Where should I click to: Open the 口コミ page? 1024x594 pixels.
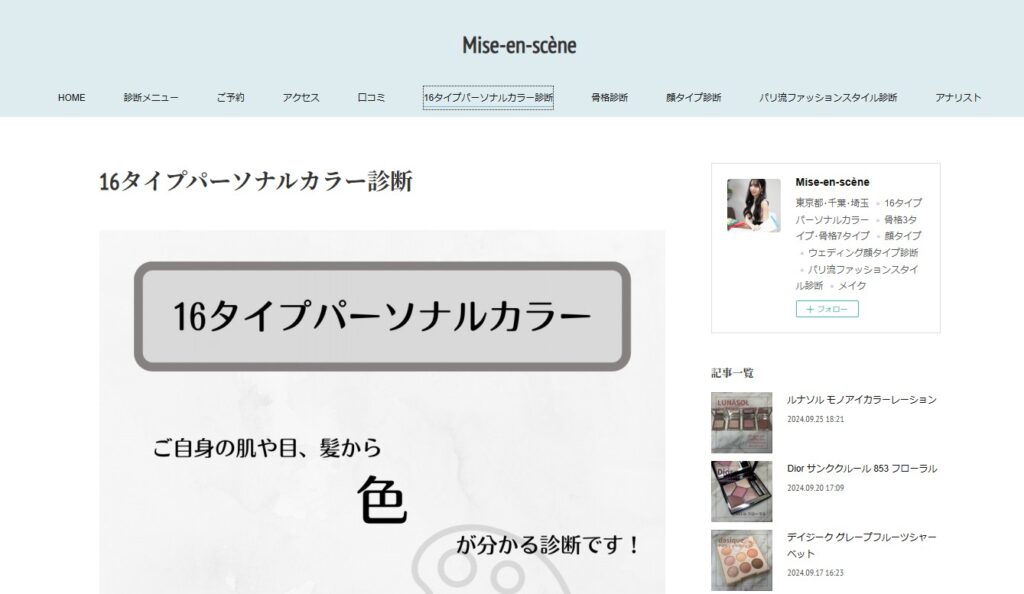pyautogui.click(x=371, y=98)
